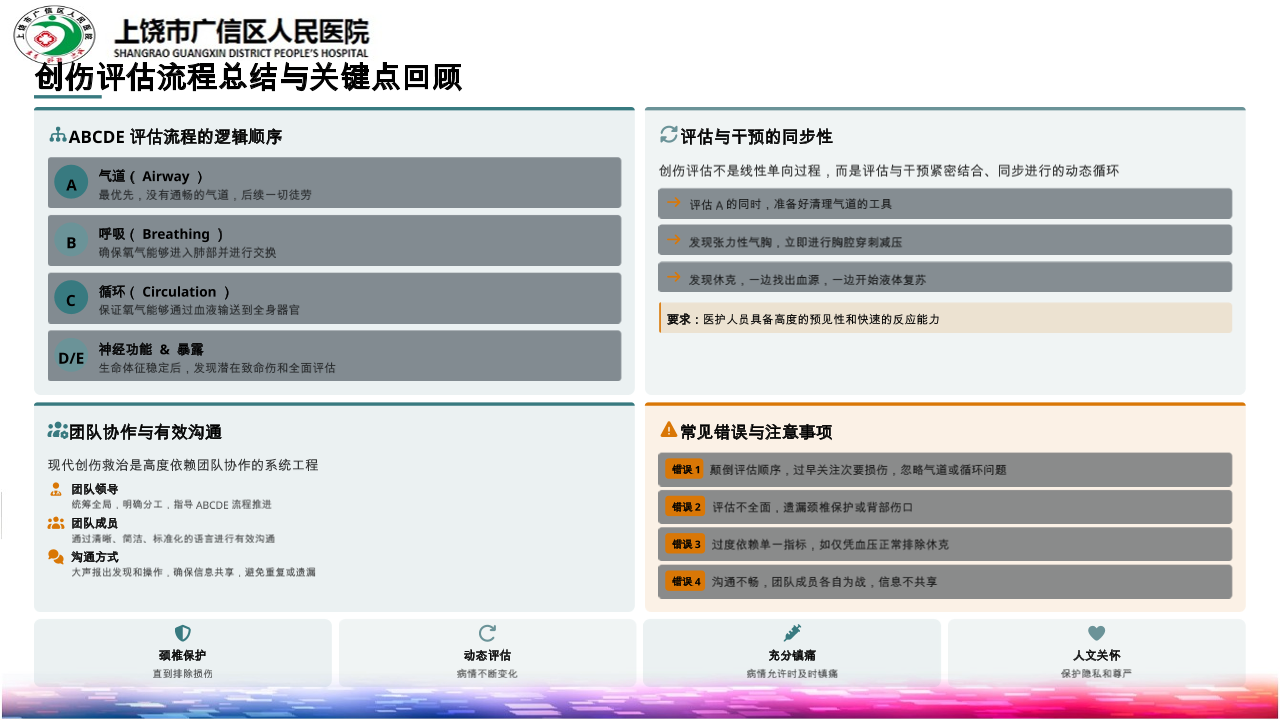Click the row 发现张力性气胸，立即进行胸腔穿刺减压
The width and height of the screenshot is (1280, 720).
[945, 241]
